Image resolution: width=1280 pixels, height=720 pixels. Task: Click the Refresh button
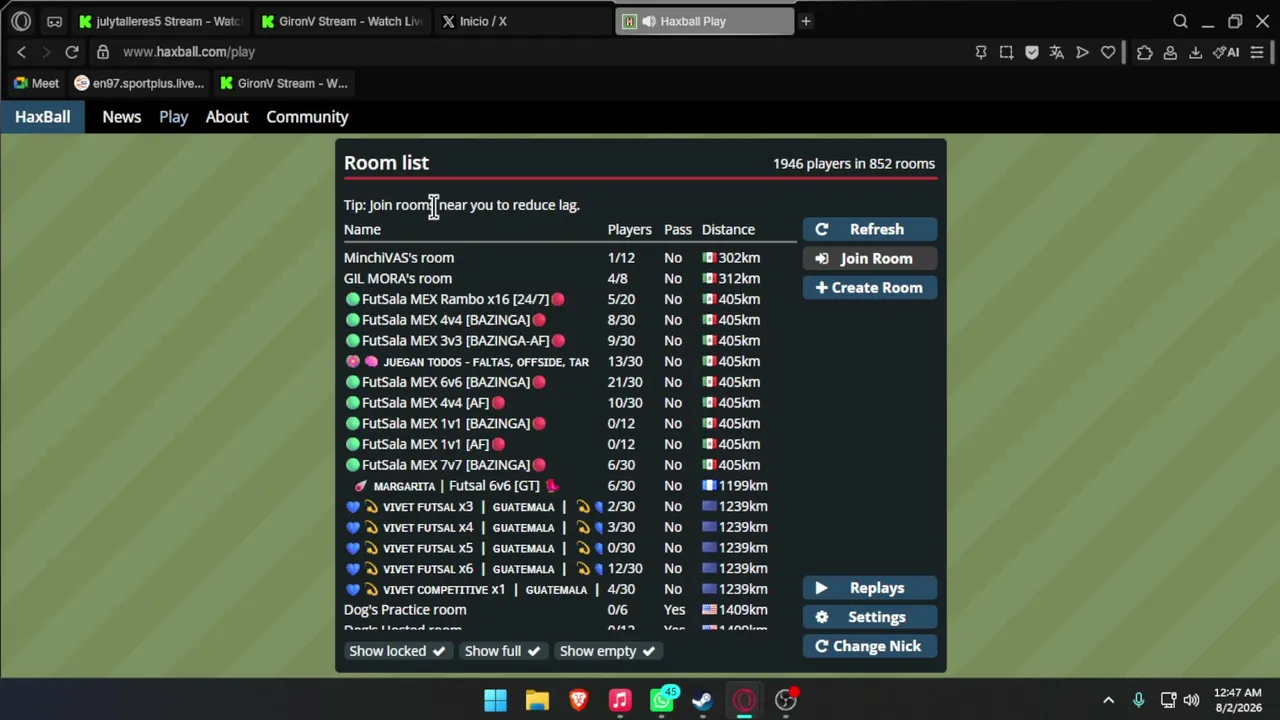870,230
